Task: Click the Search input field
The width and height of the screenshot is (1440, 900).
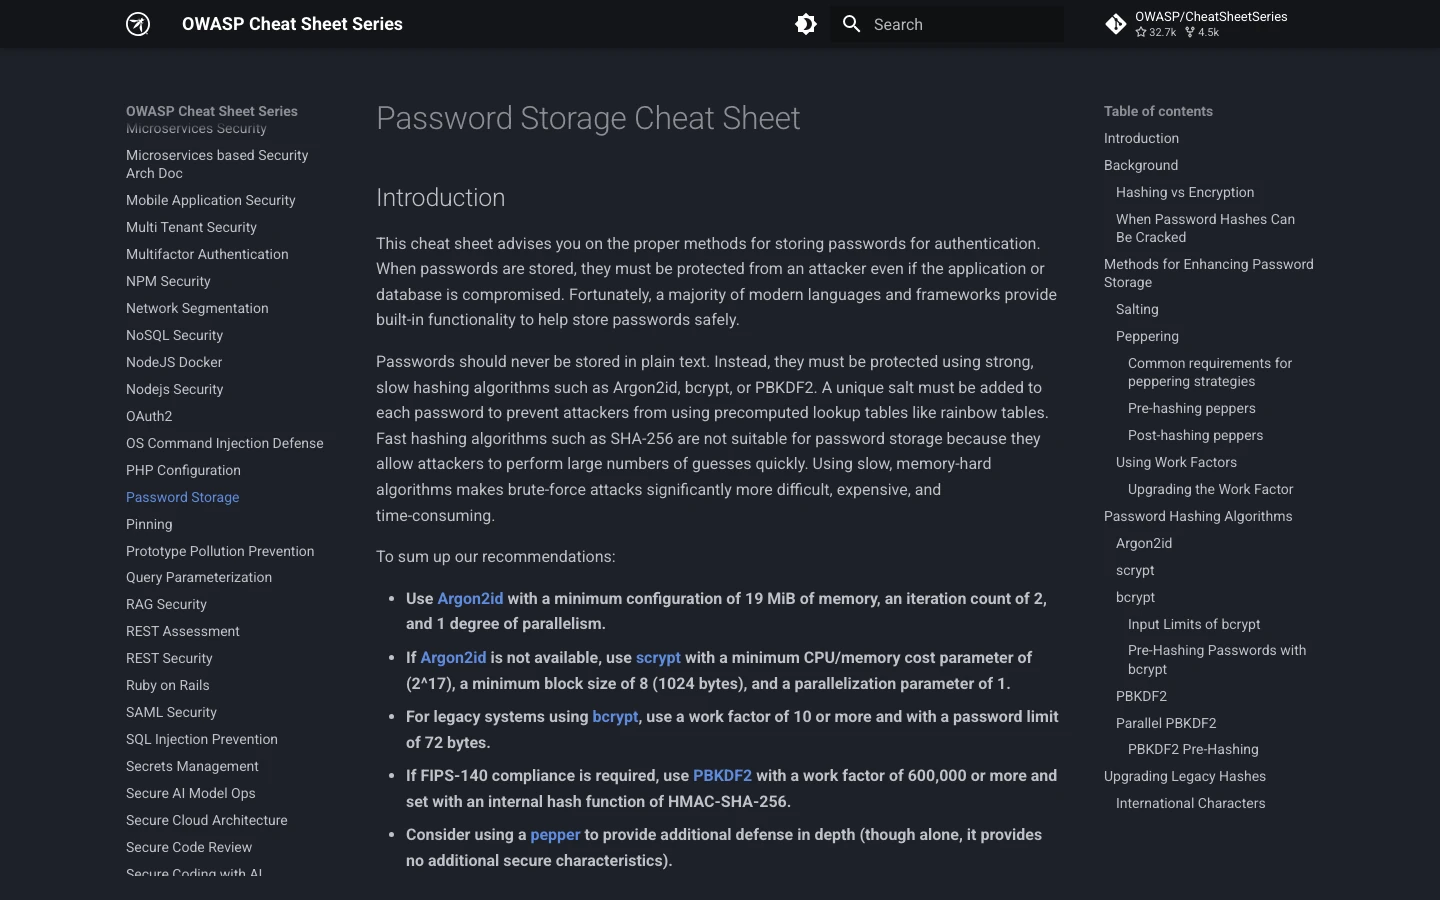Action: pos(947,24)
